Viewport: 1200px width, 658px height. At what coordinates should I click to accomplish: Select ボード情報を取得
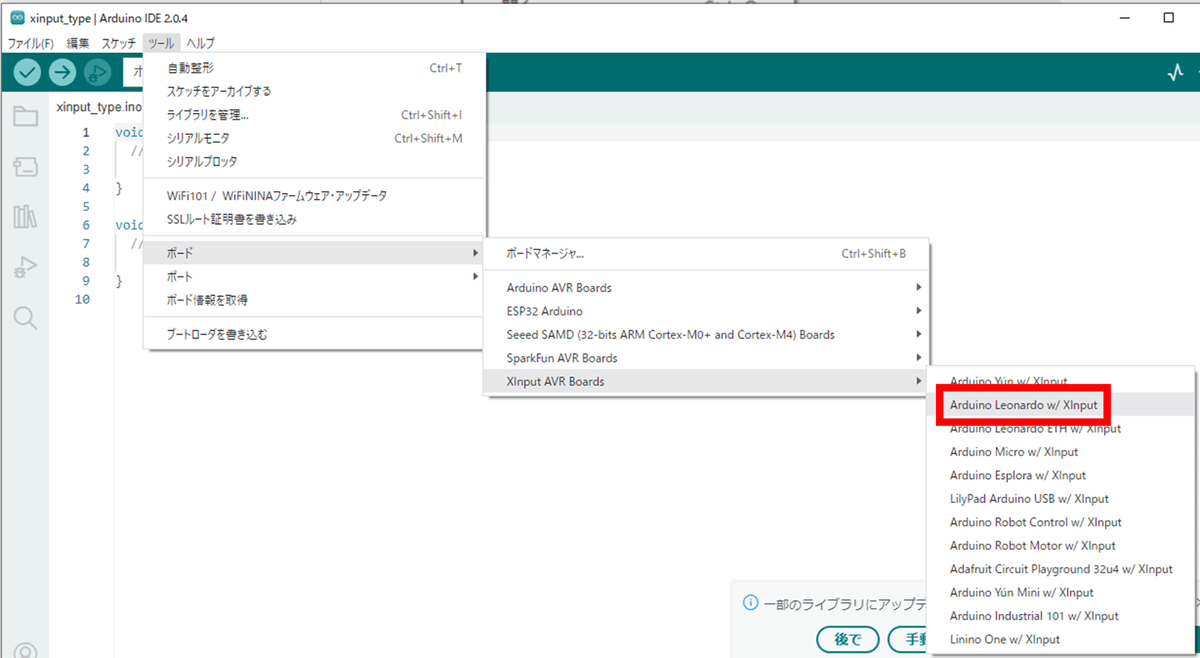coord(315,300)
